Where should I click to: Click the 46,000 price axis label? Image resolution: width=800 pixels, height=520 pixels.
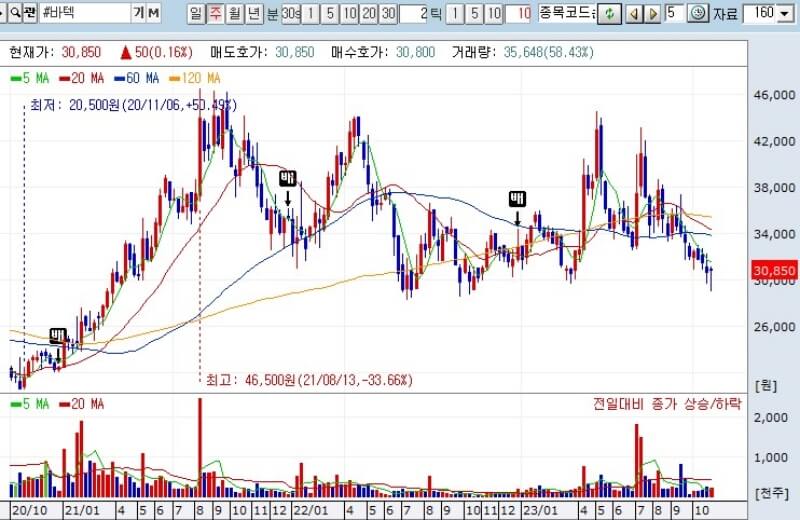tap(774, 95)
